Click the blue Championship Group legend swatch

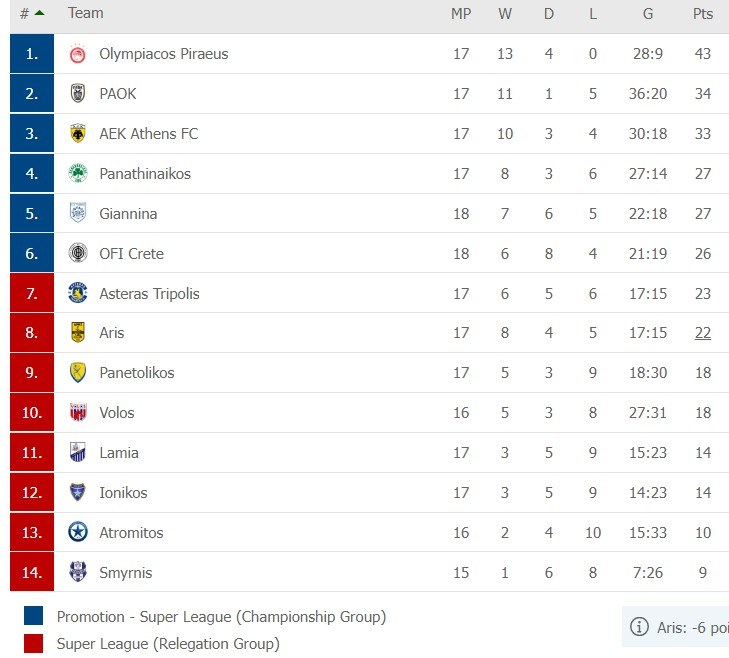point(33,616)
